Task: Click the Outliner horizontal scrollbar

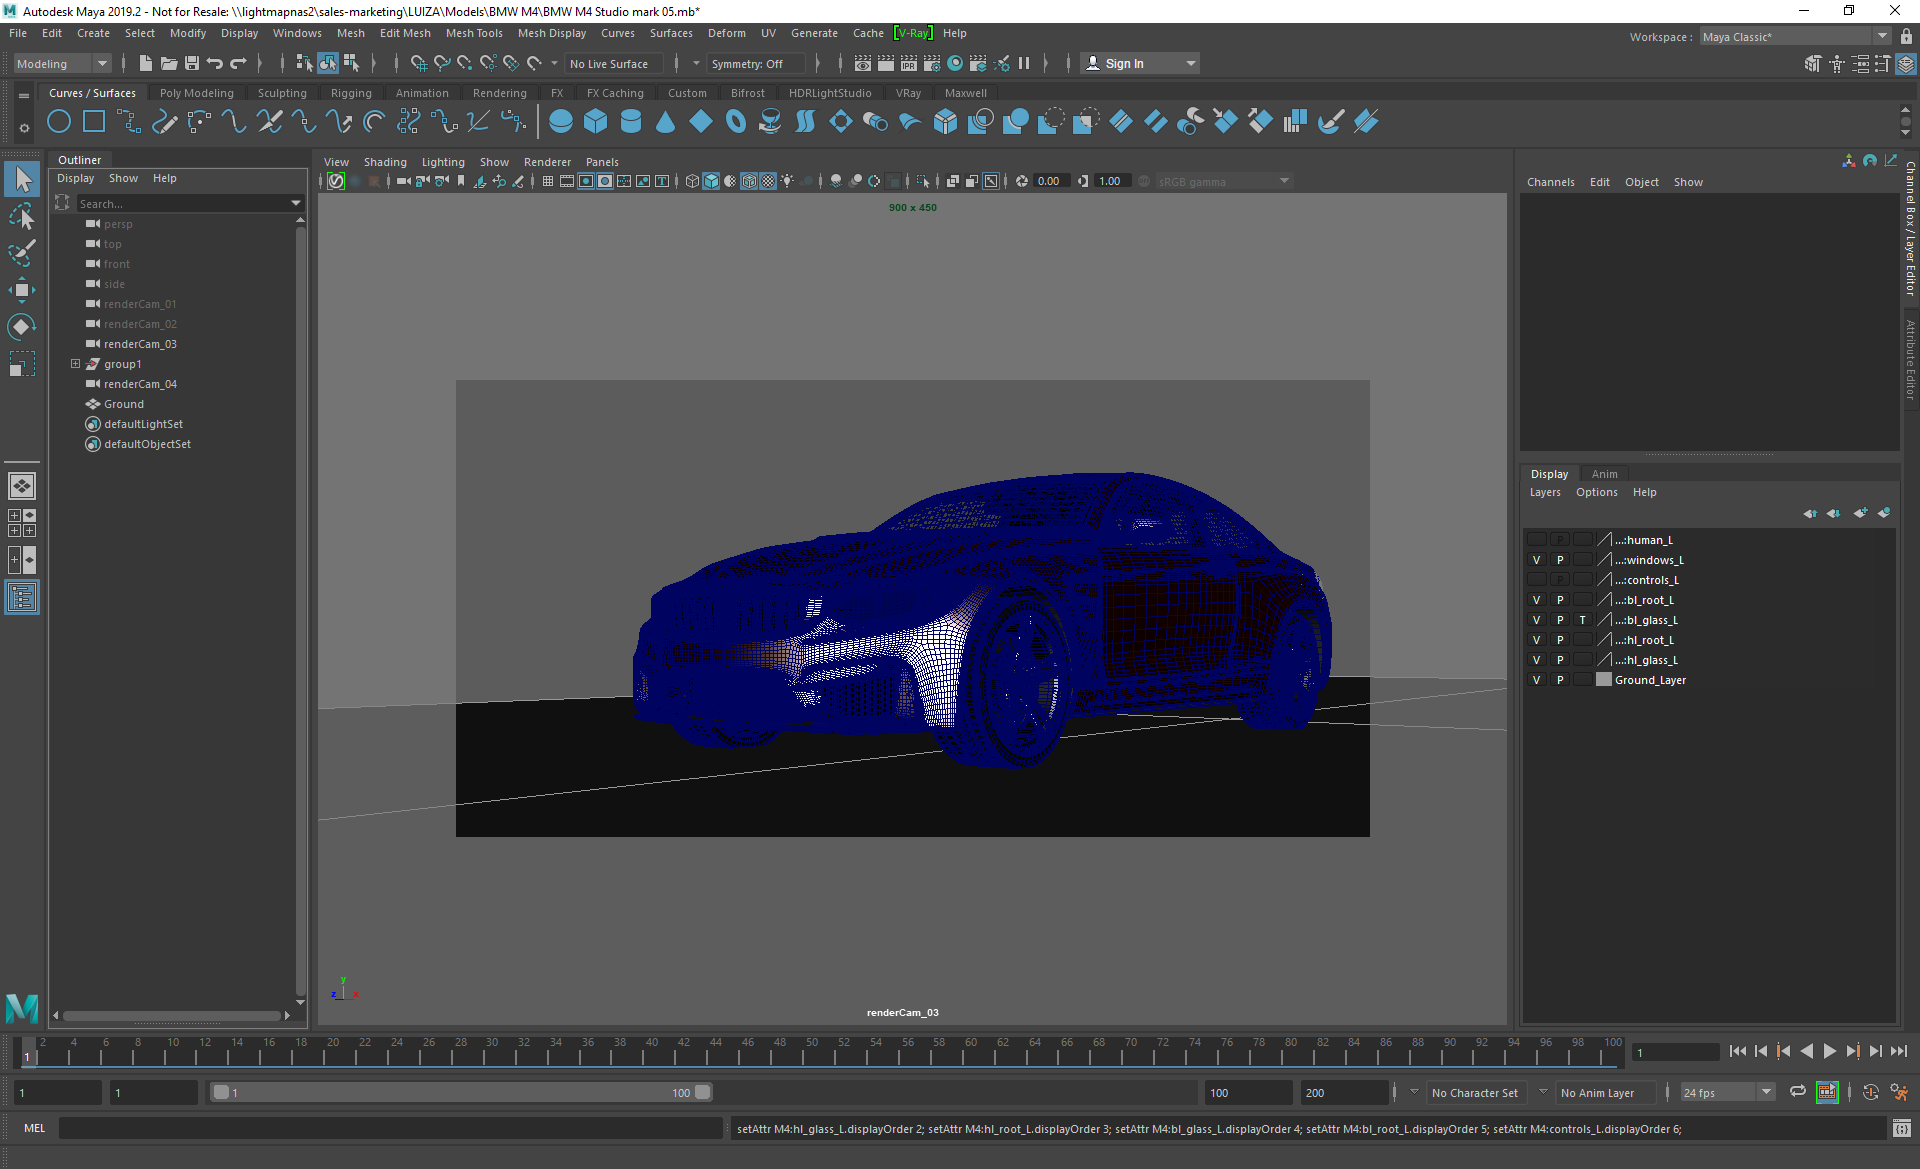Action: pos(172,1015)
